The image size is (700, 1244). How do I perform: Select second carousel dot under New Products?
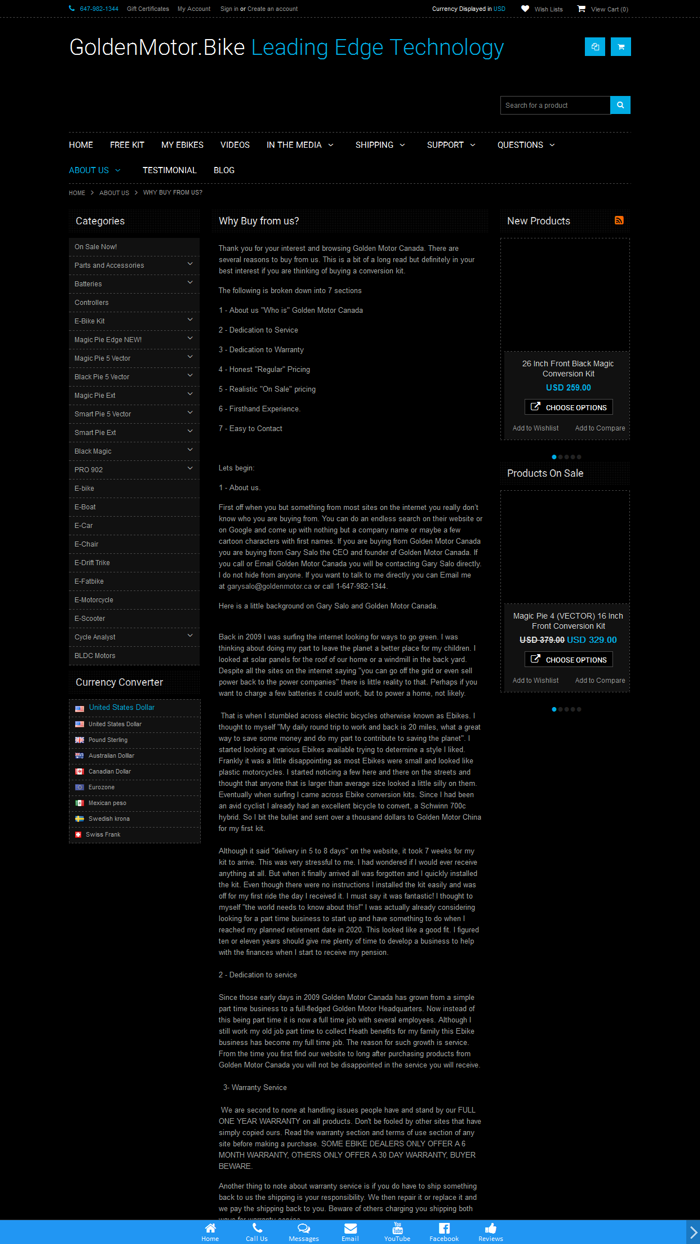point(560,457)
